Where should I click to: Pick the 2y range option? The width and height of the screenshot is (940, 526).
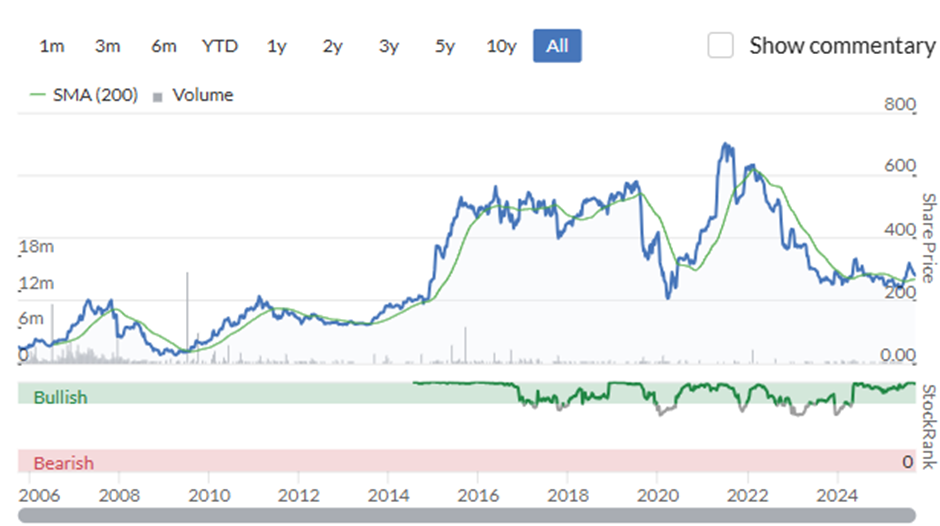pyautogui.click(x=333, y=46)
